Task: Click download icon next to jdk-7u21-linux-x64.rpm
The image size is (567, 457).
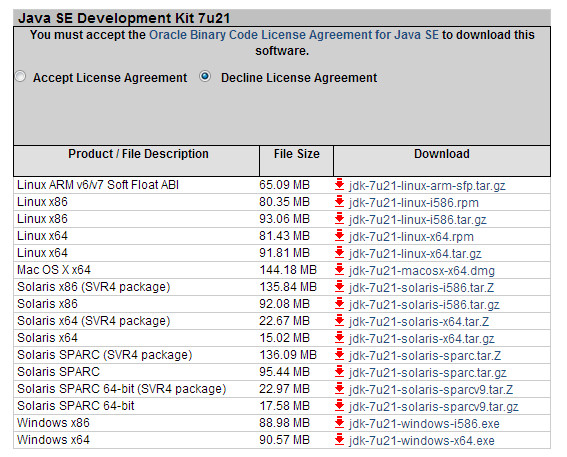Action: [339, 235]
